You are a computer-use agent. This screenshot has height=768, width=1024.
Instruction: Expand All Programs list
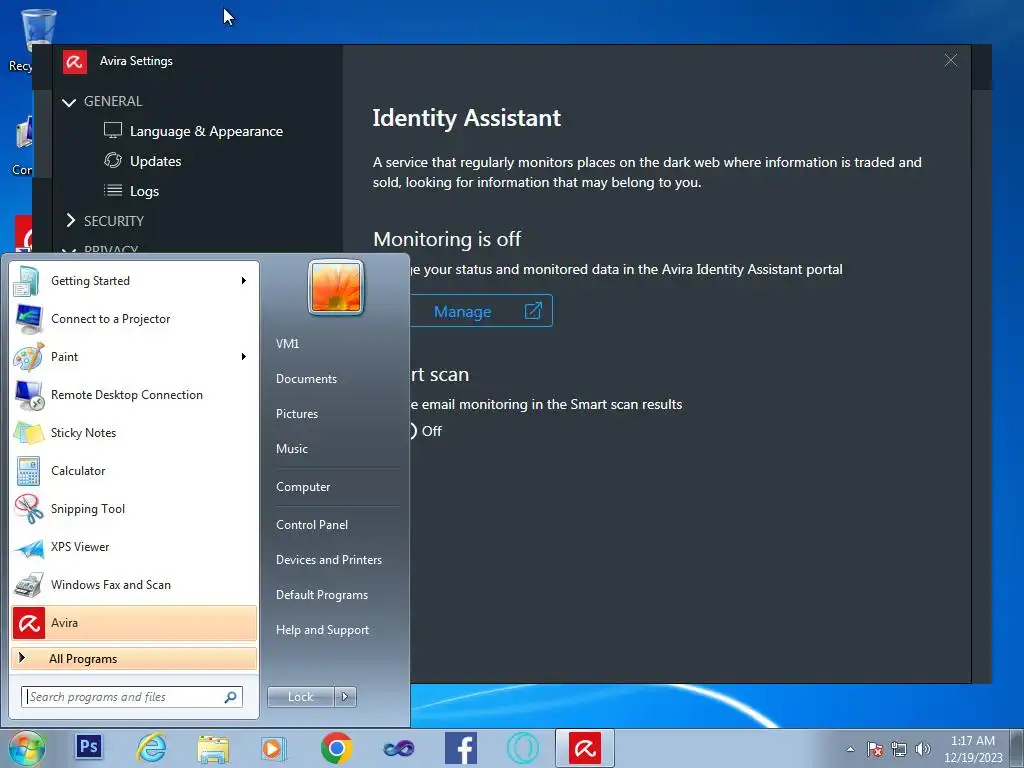134,658
